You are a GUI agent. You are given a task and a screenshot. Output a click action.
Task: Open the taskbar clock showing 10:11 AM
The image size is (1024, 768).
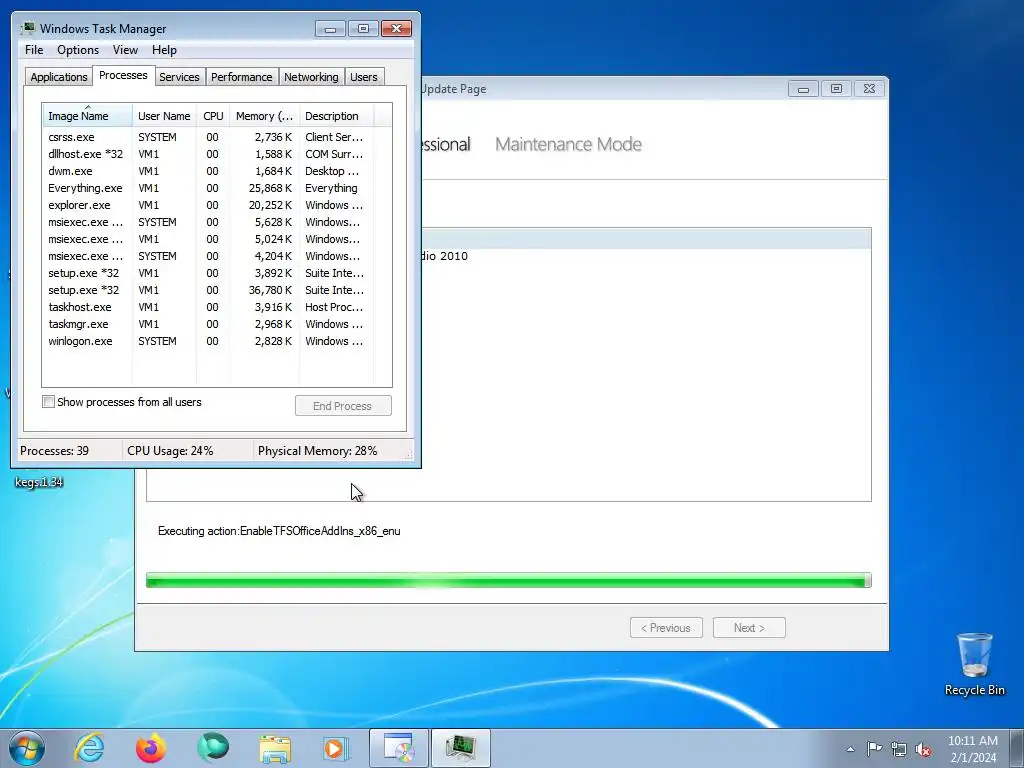click(x=972, y=749)
